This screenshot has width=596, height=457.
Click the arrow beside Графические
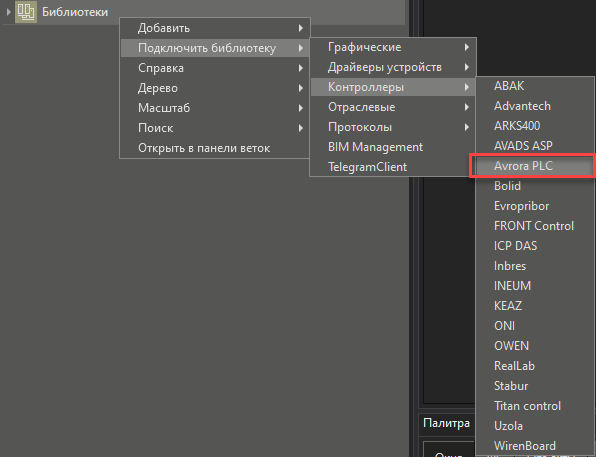[x=466, y=47]
